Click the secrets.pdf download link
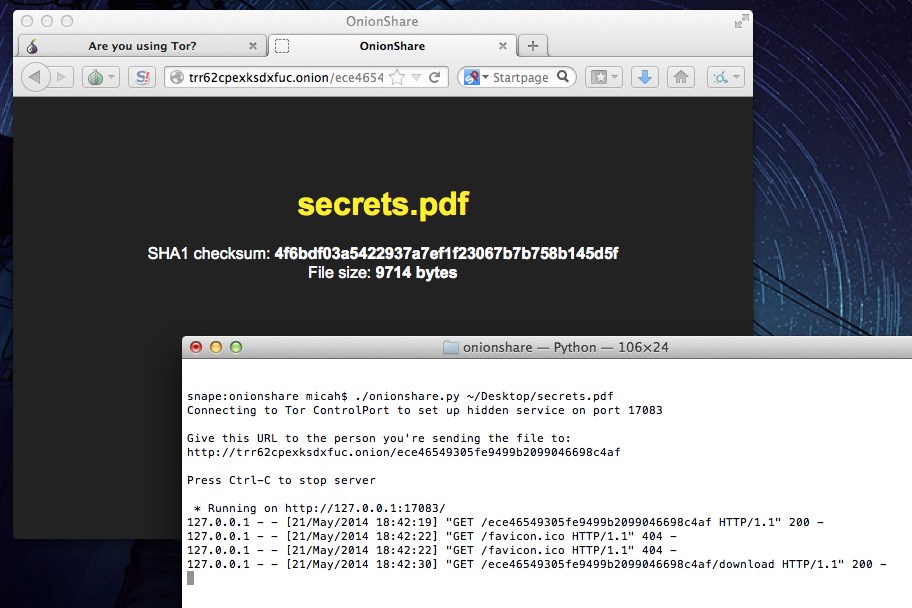 [x=383, y=204]
